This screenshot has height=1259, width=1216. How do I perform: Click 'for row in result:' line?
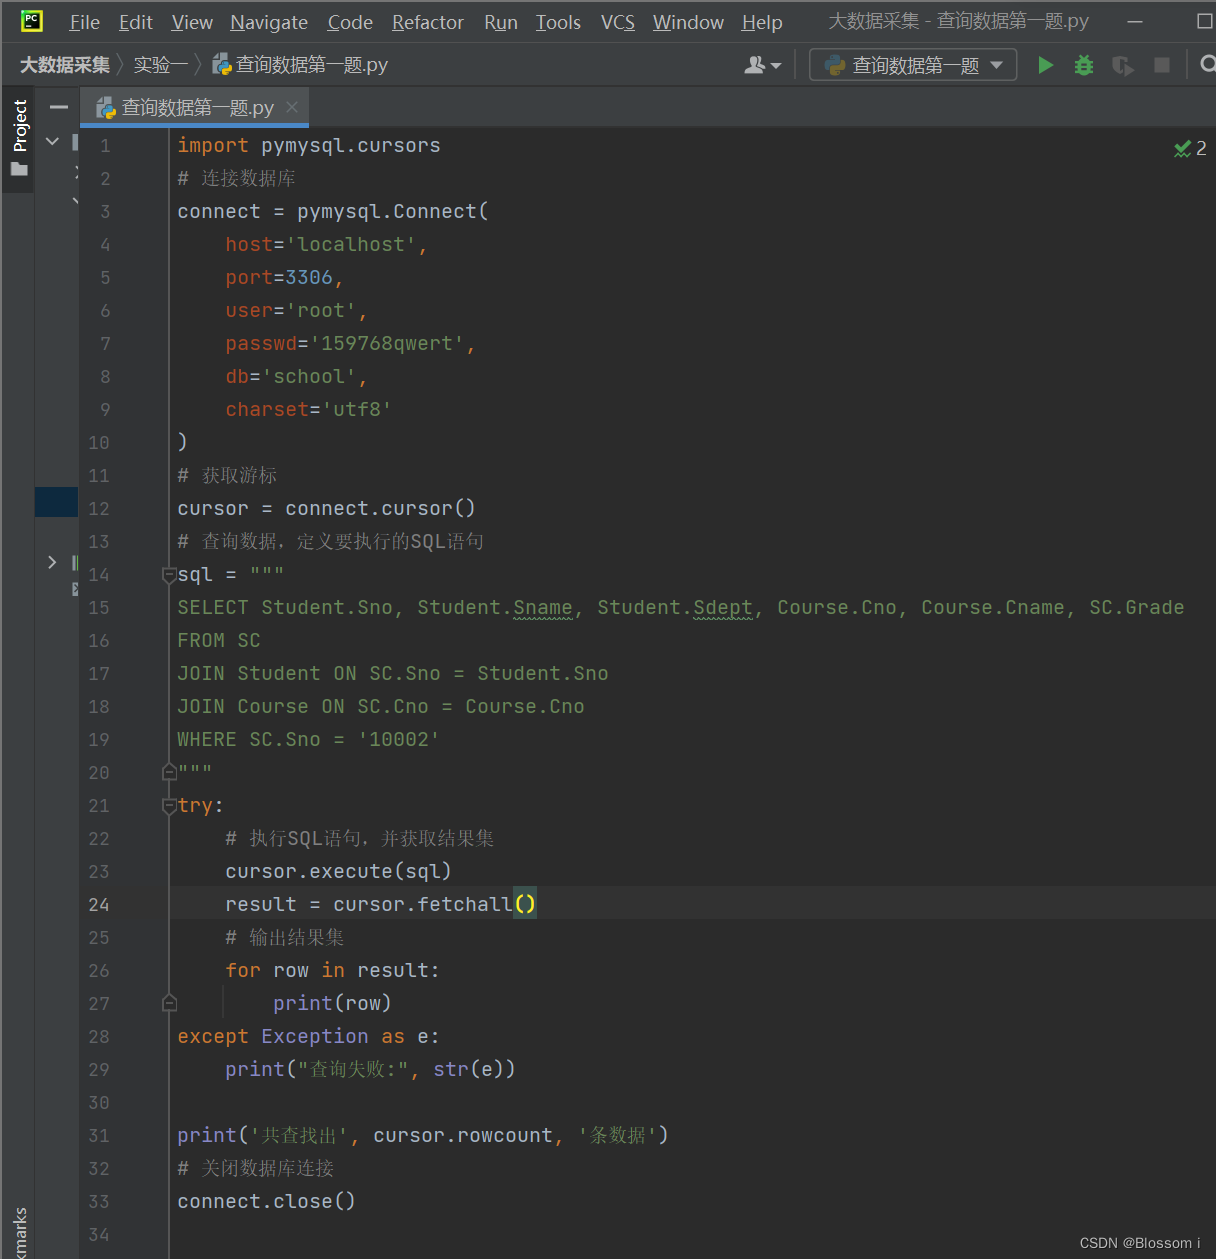pyautogui.click(x=332, y=970)
